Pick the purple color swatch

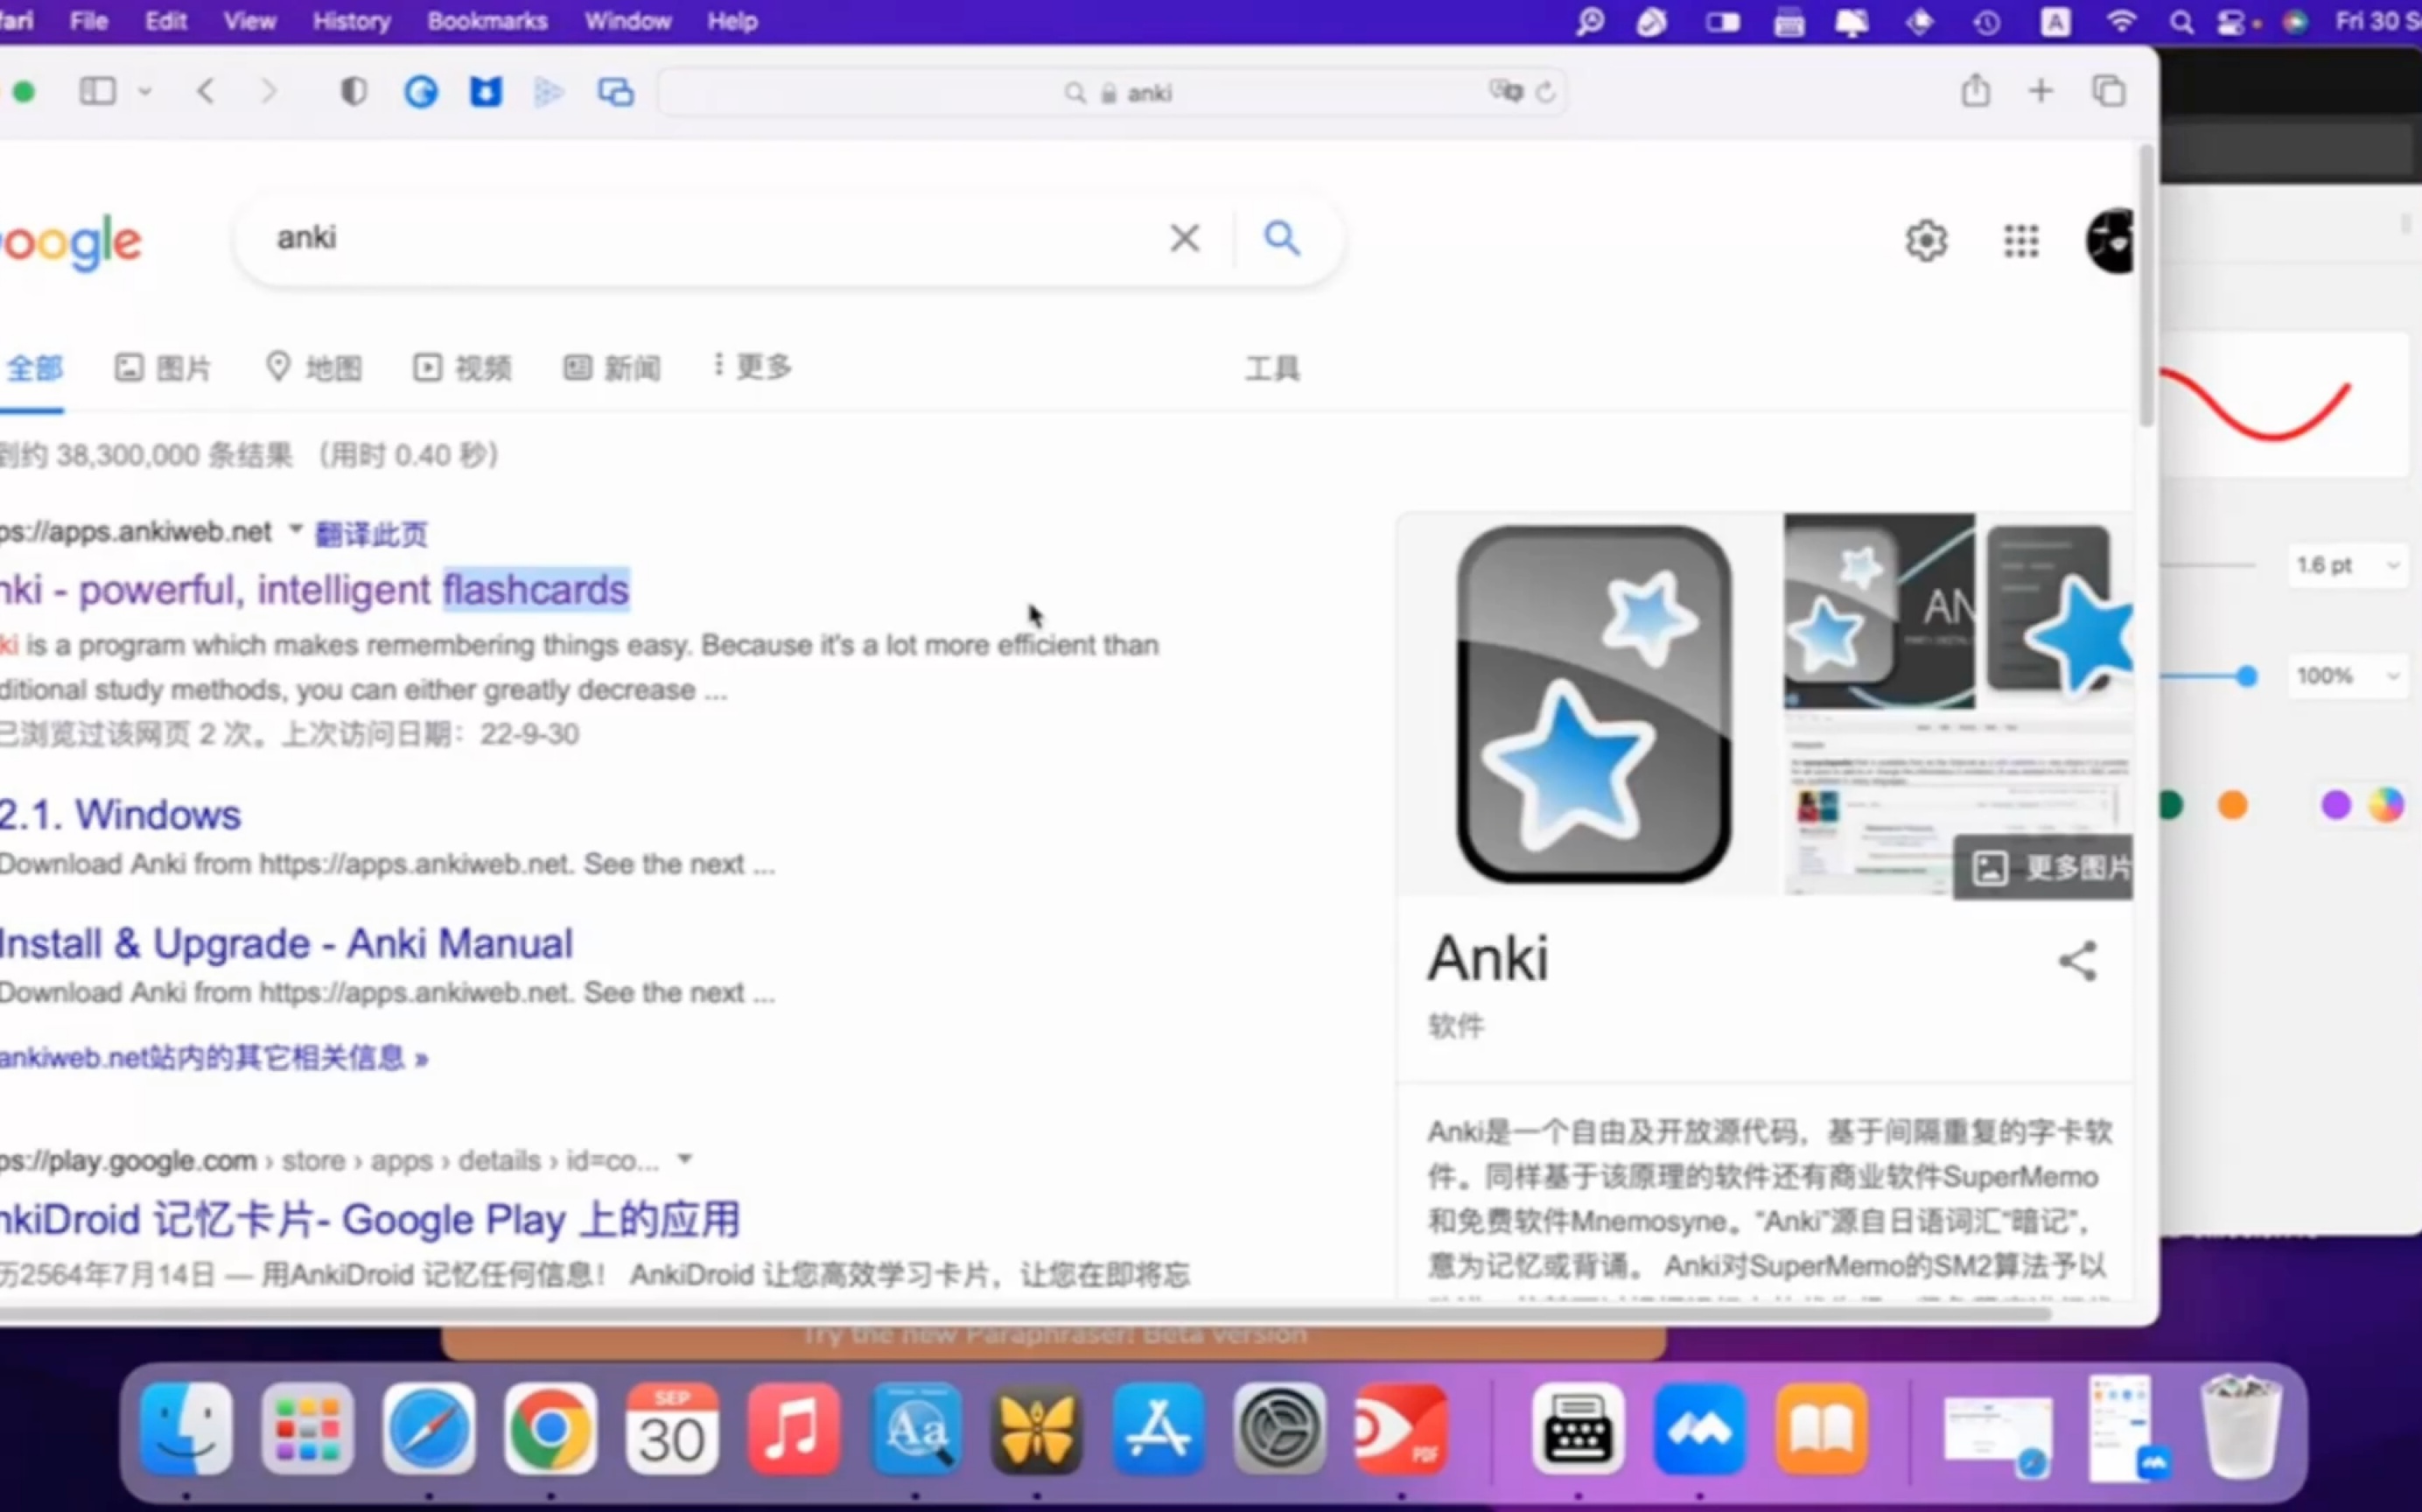[x=2335, y=805]
